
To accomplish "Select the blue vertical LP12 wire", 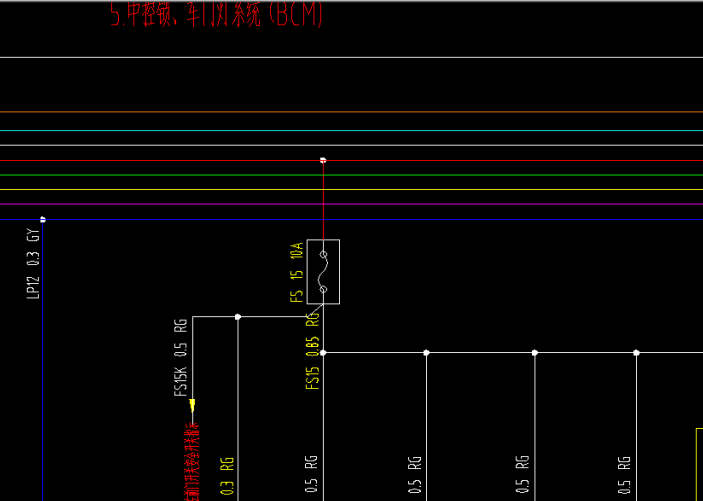I will 43,380.
